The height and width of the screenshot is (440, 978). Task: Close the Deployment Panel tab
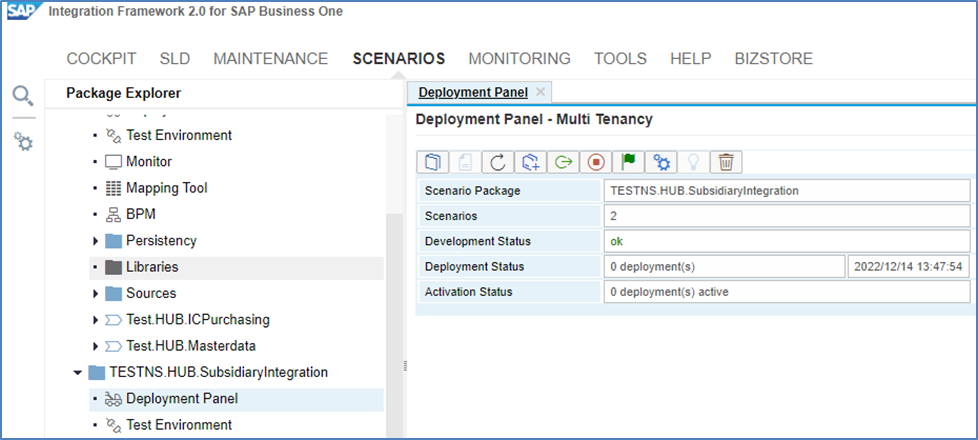pyautogui.click(x=541, y=92)
